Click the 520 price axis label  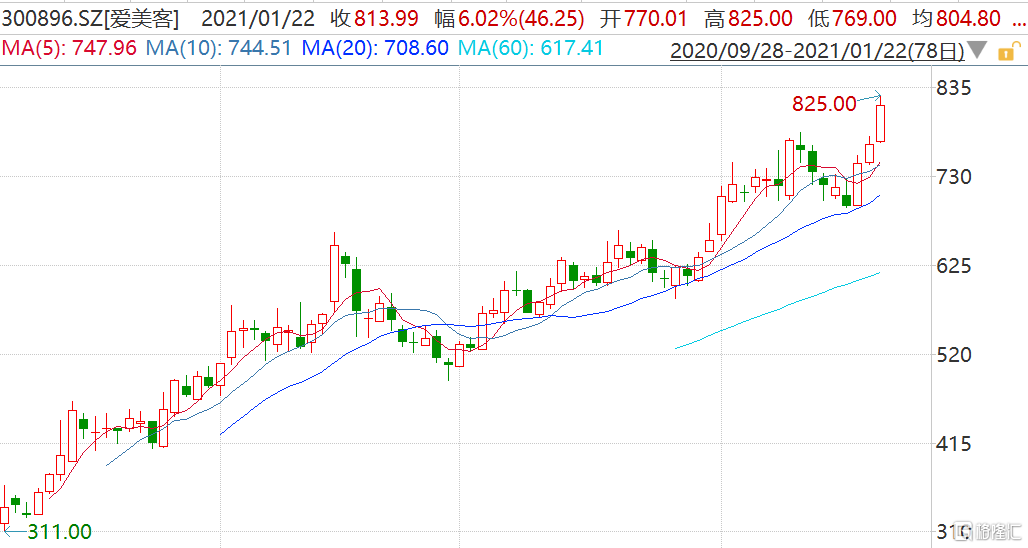click(954, 355)
